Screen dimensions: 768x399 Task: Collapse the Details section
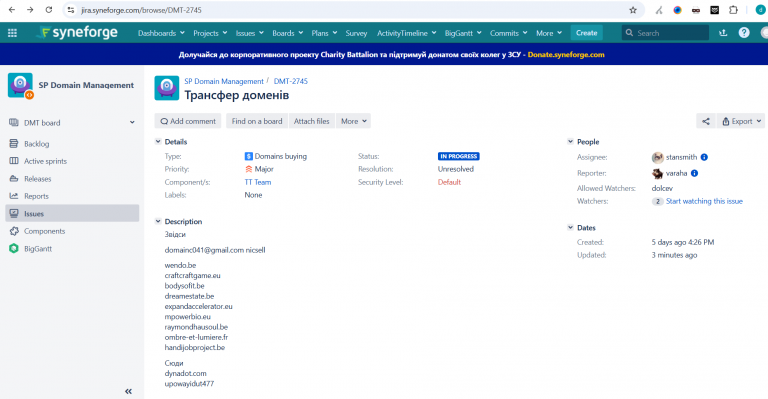pyautogui.click(x=158, y=141)
